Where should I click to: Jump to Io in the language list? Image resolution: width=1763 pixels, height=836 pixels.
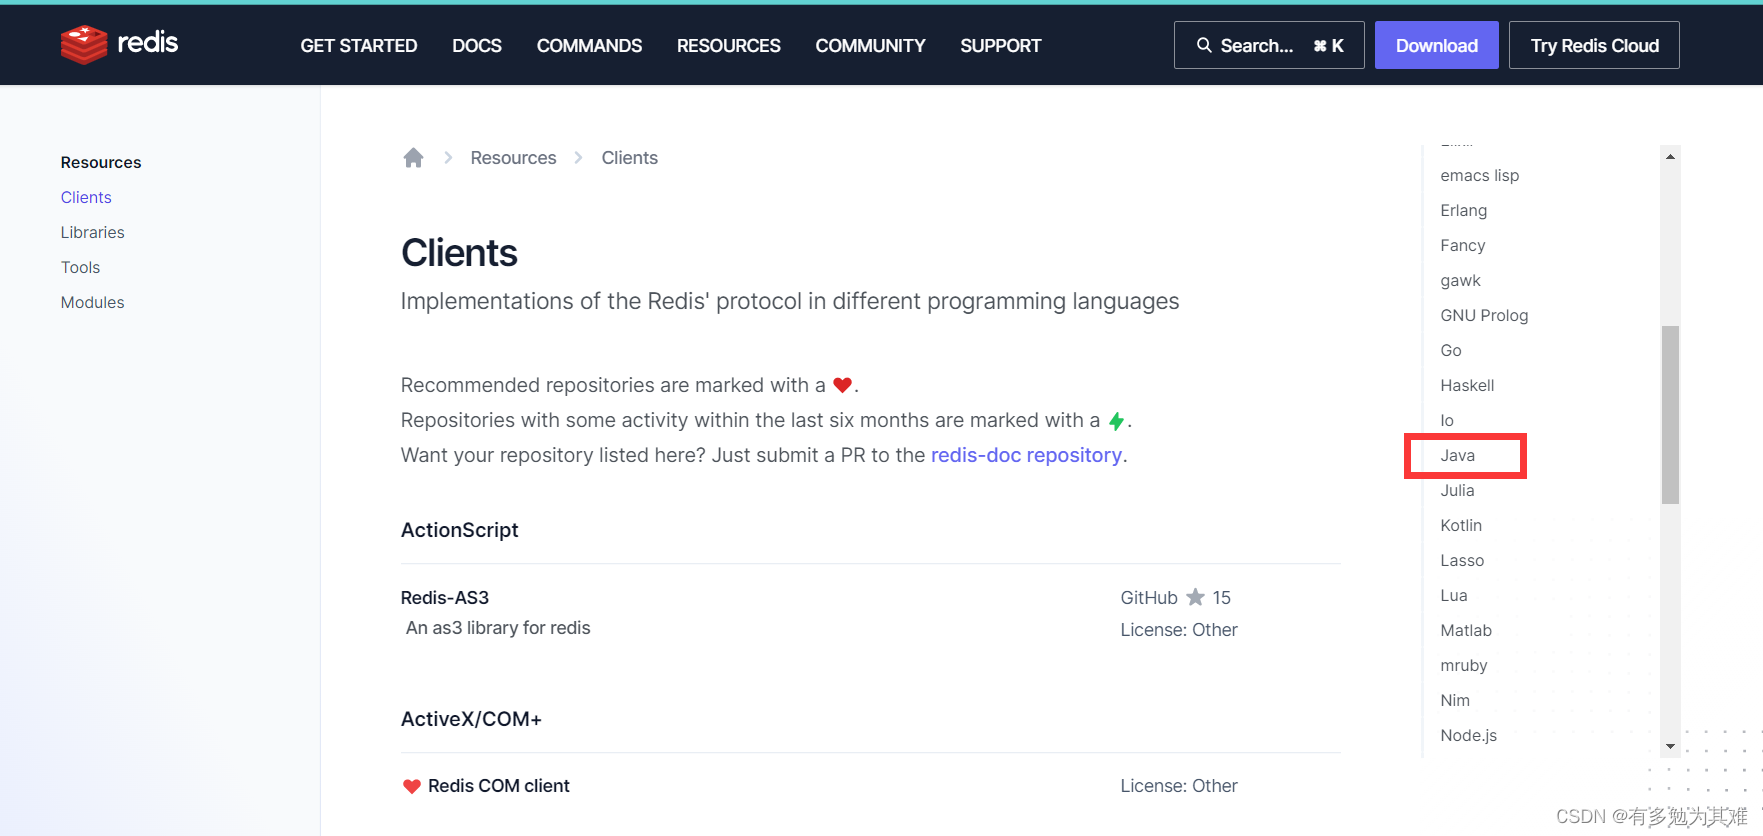coord(1446,420)
